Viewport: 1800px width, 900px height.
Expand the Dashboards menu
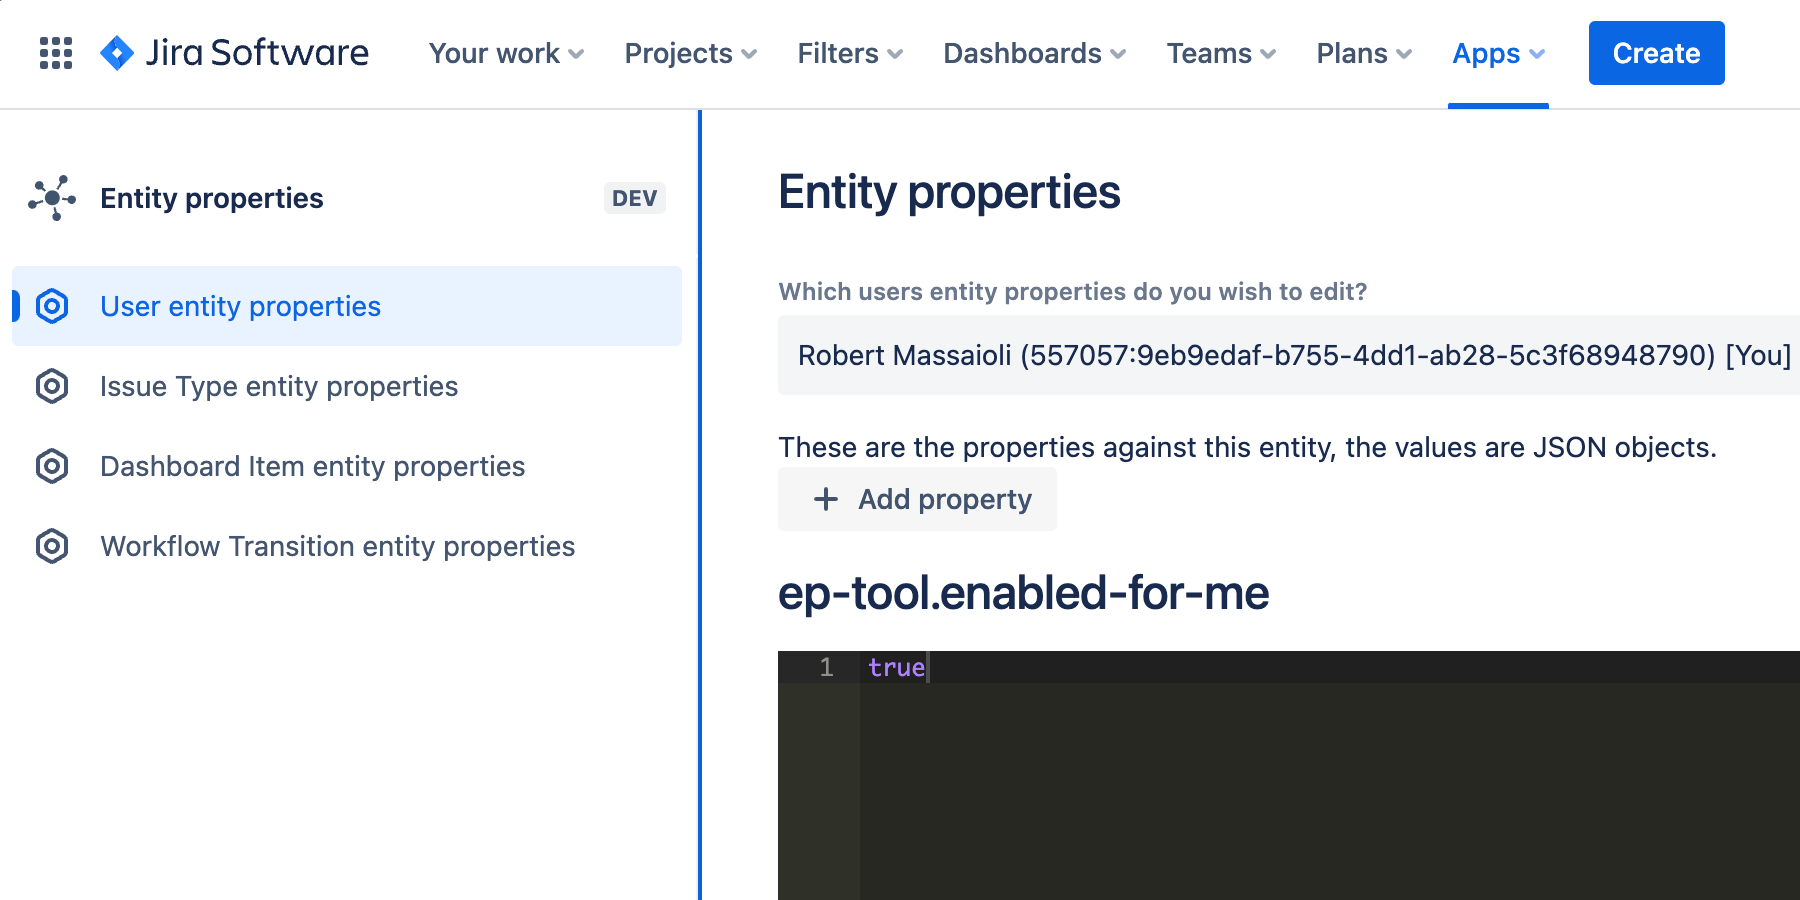point(1035,53)
